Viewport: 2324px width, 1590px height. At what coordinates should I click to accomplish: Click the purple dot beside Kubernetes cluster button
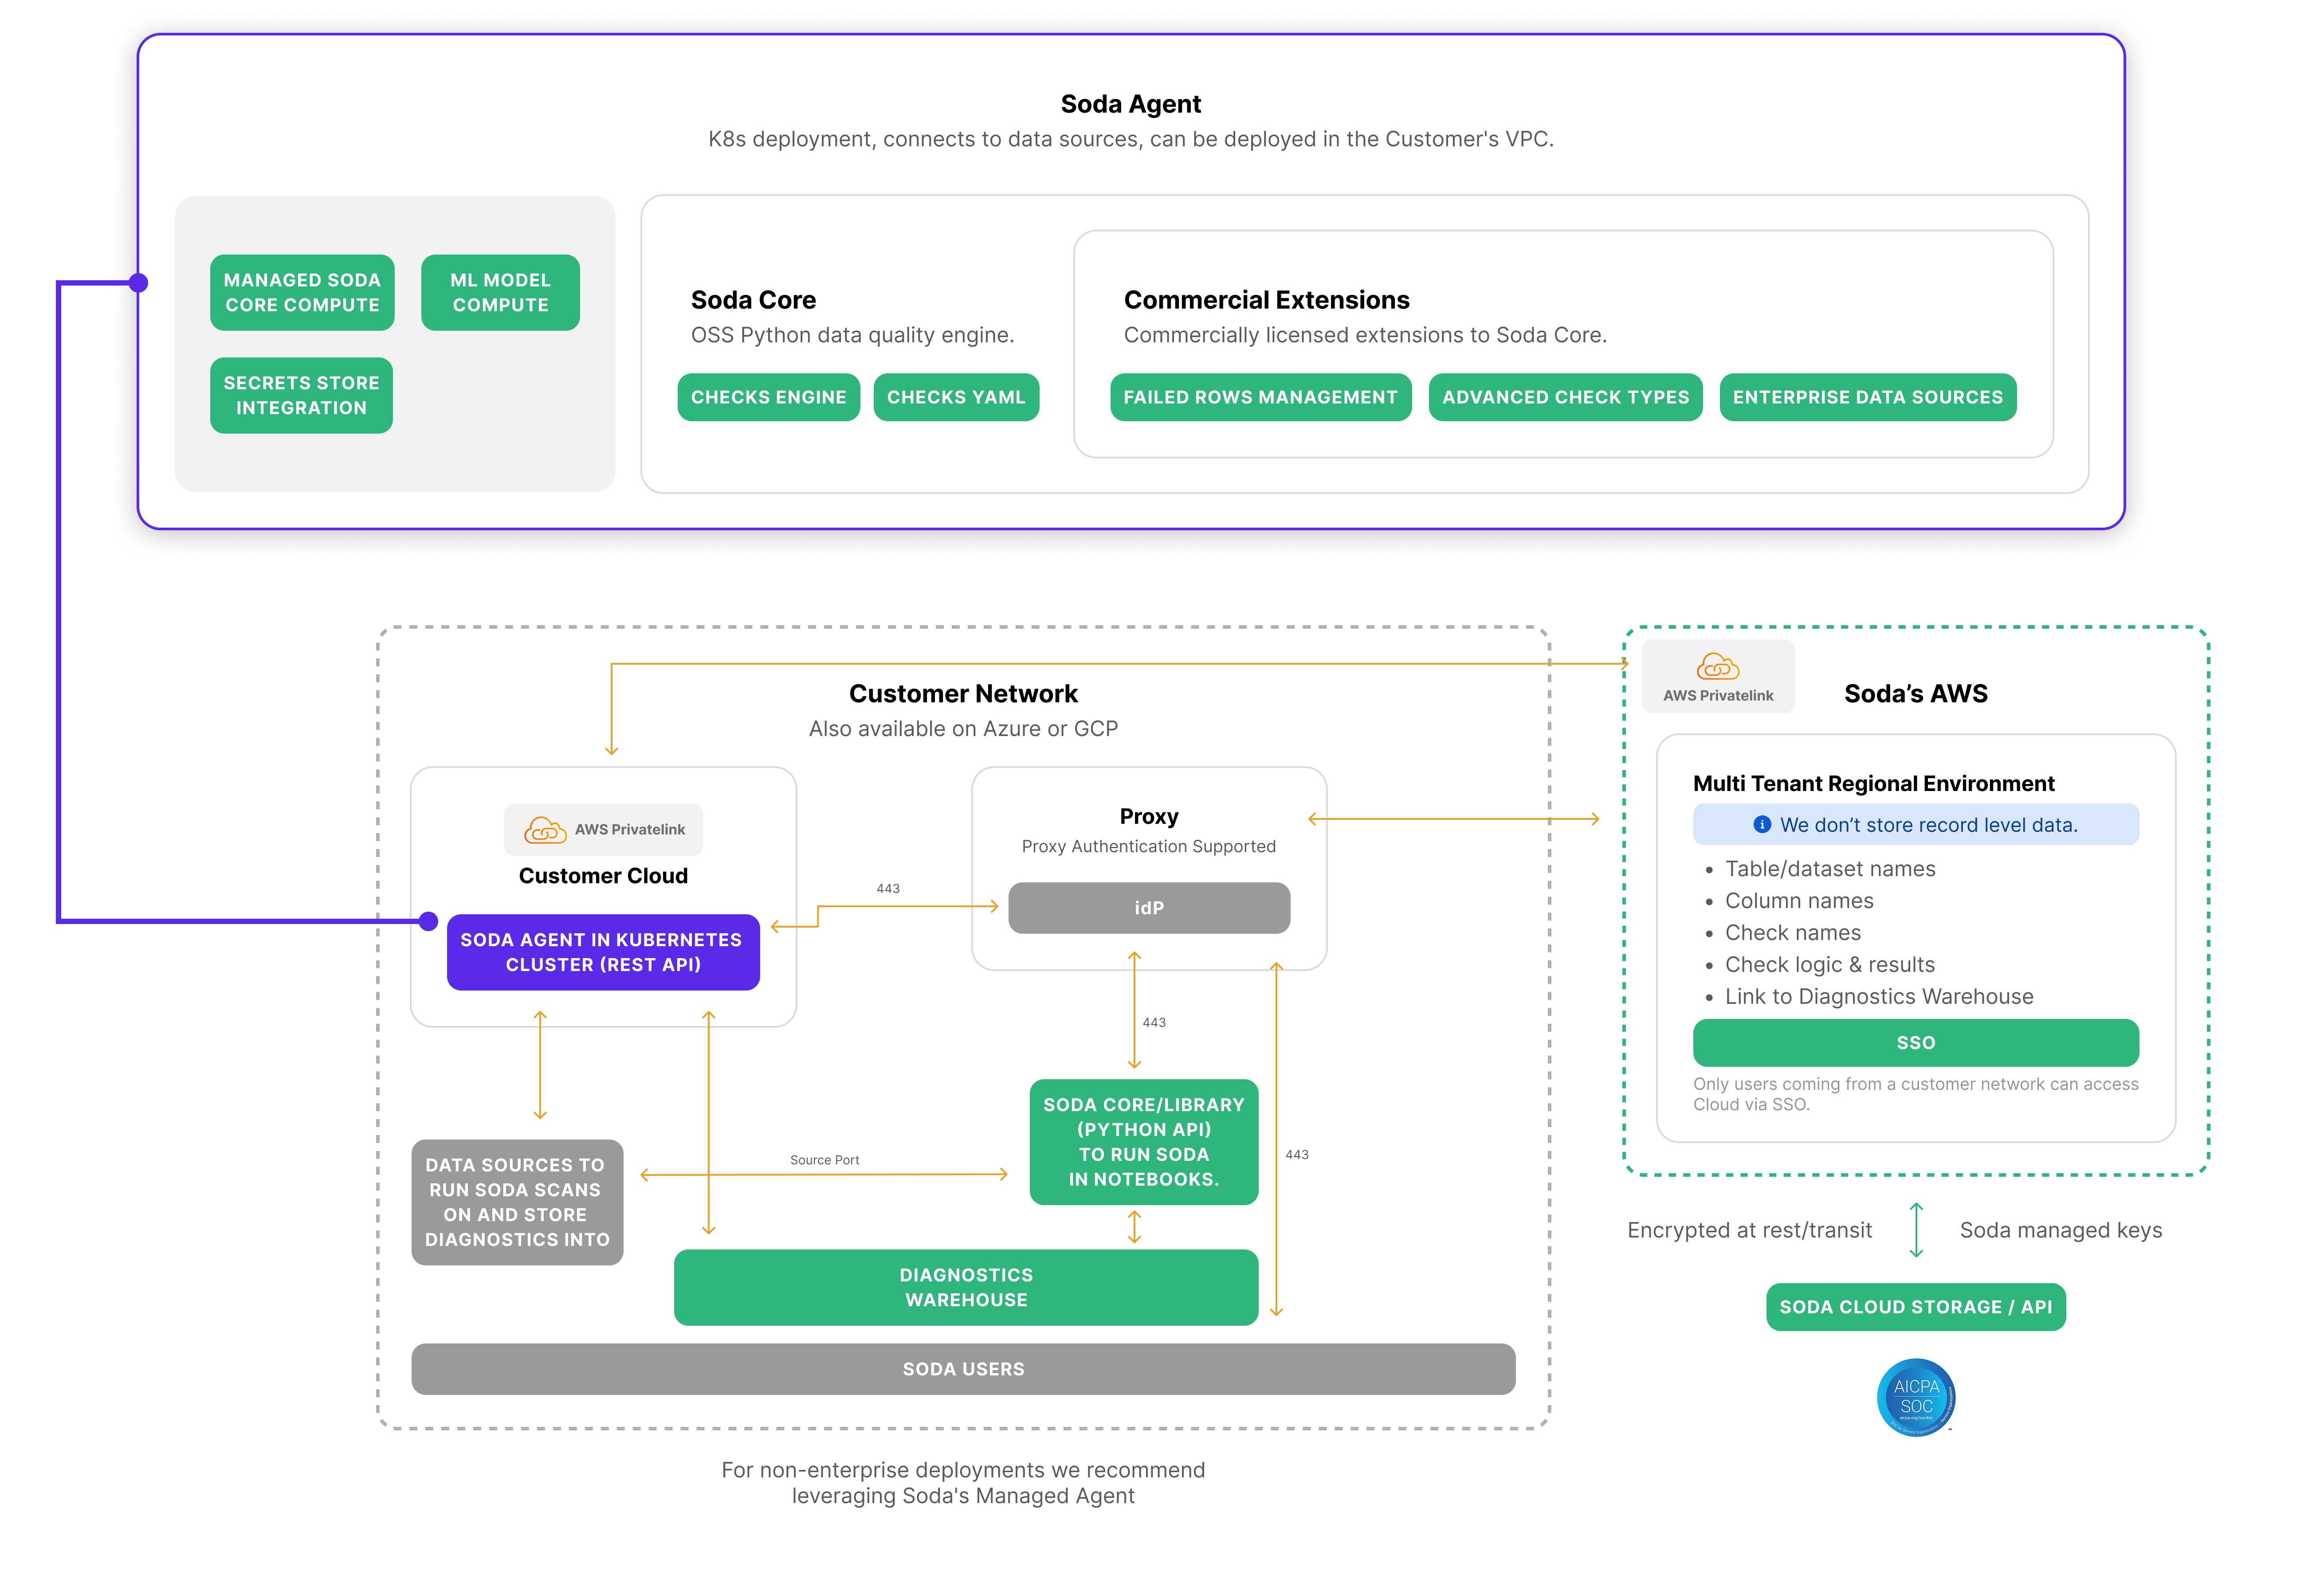429,921
